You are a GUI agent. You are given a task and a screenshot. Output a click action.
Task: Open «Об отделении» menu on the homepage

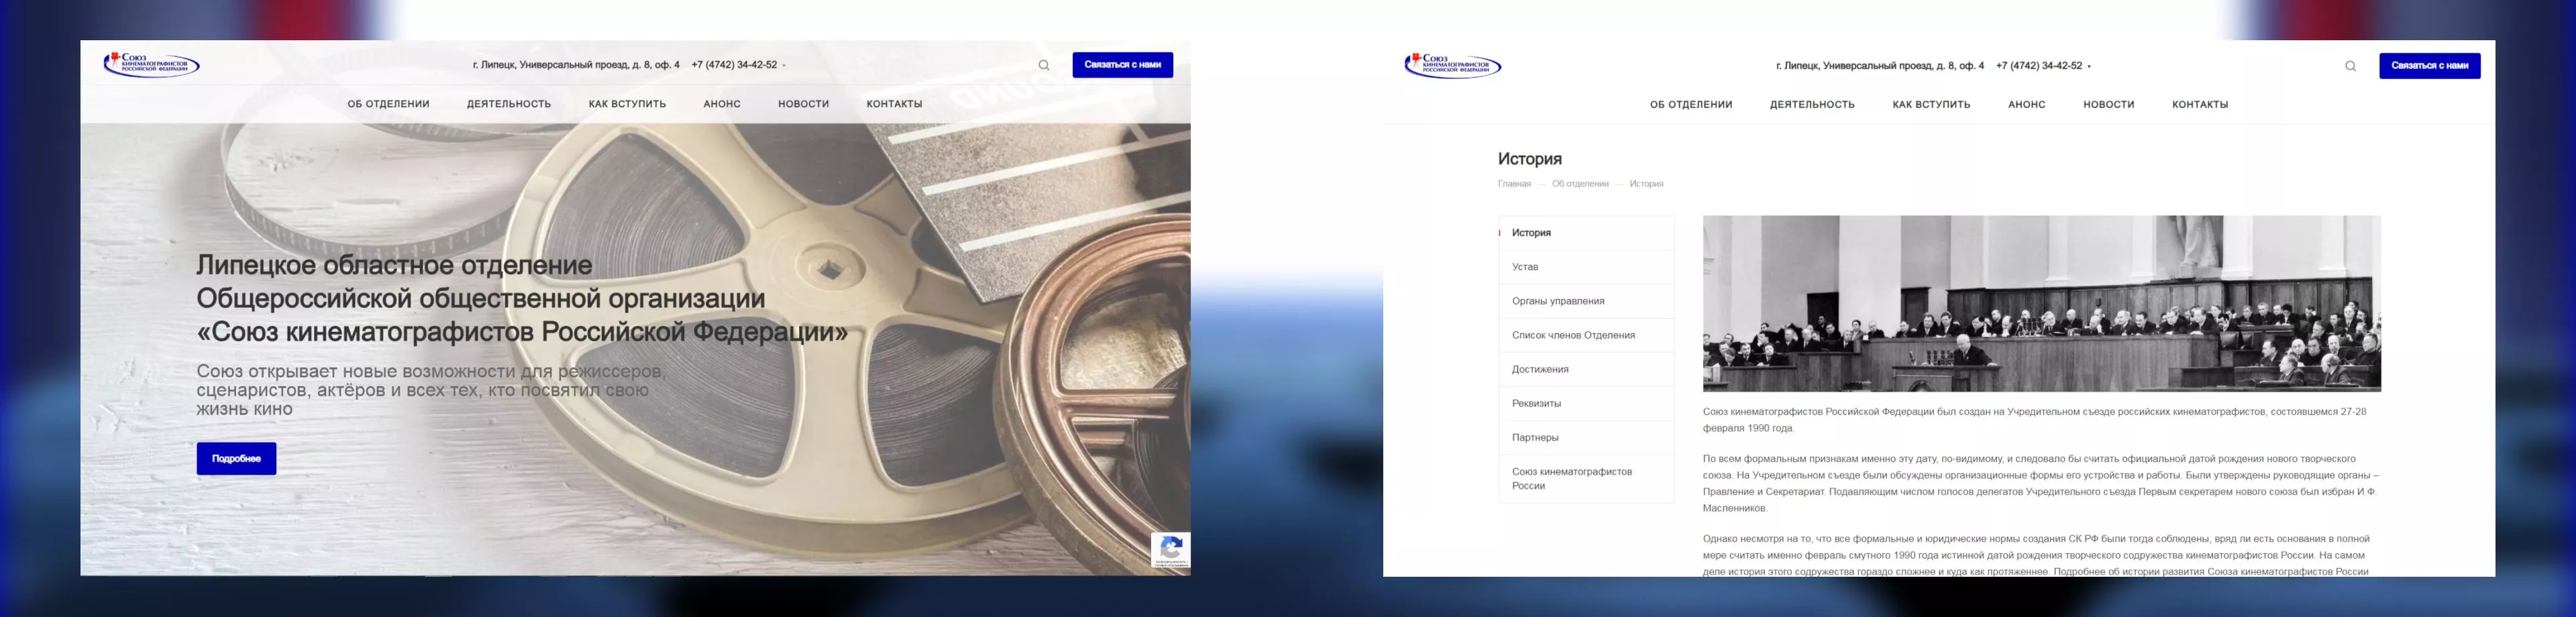pos(389,104)
